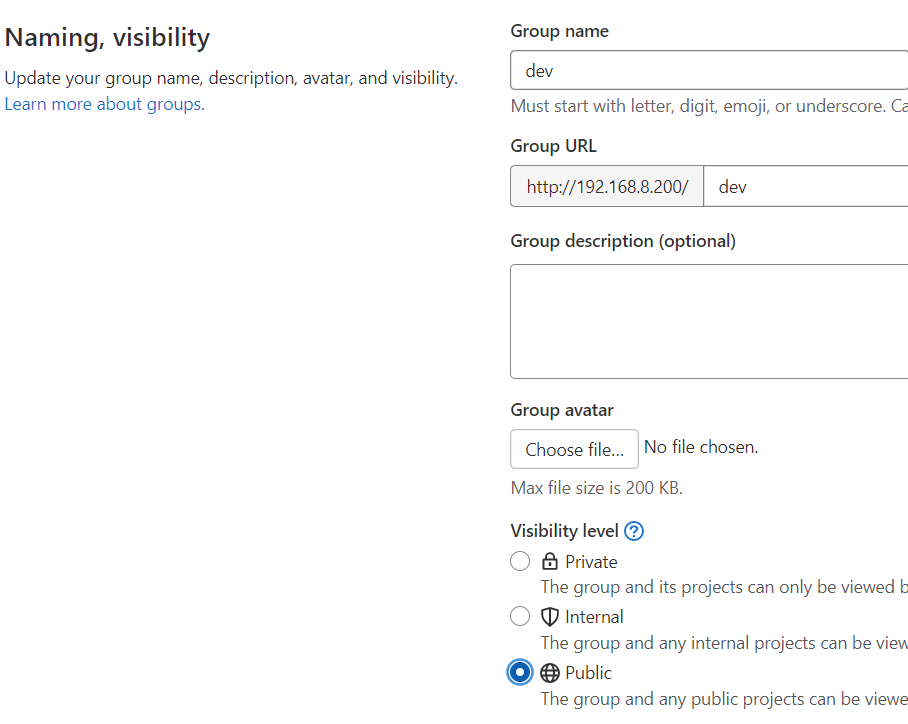Click the Visibility level help question-mark icon
Viewport: 908px width, 724px height.
tap(633, 531)
